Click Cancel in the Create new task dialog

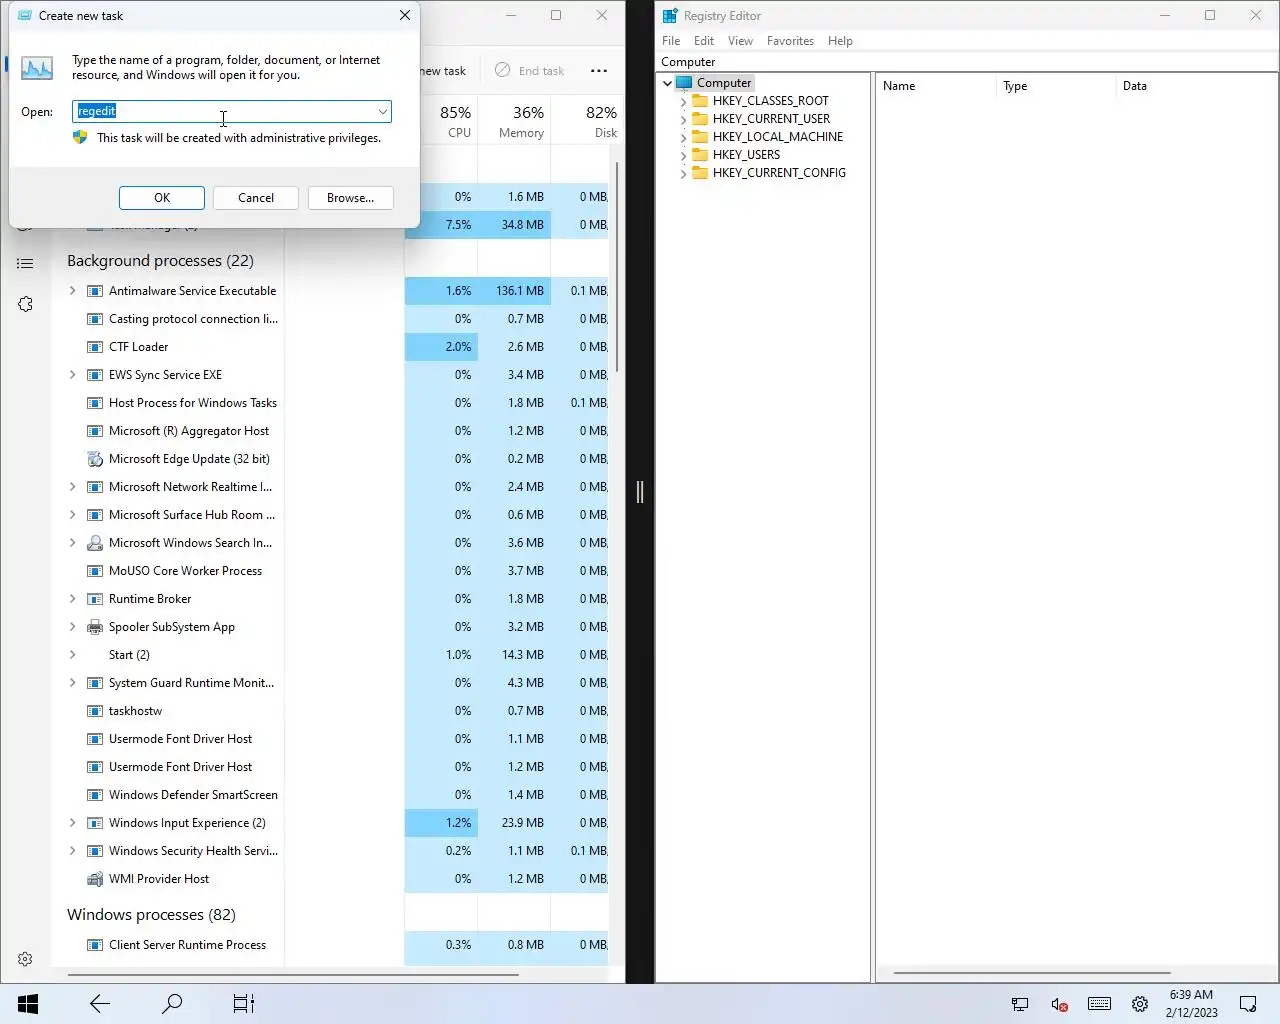(256, 198)
